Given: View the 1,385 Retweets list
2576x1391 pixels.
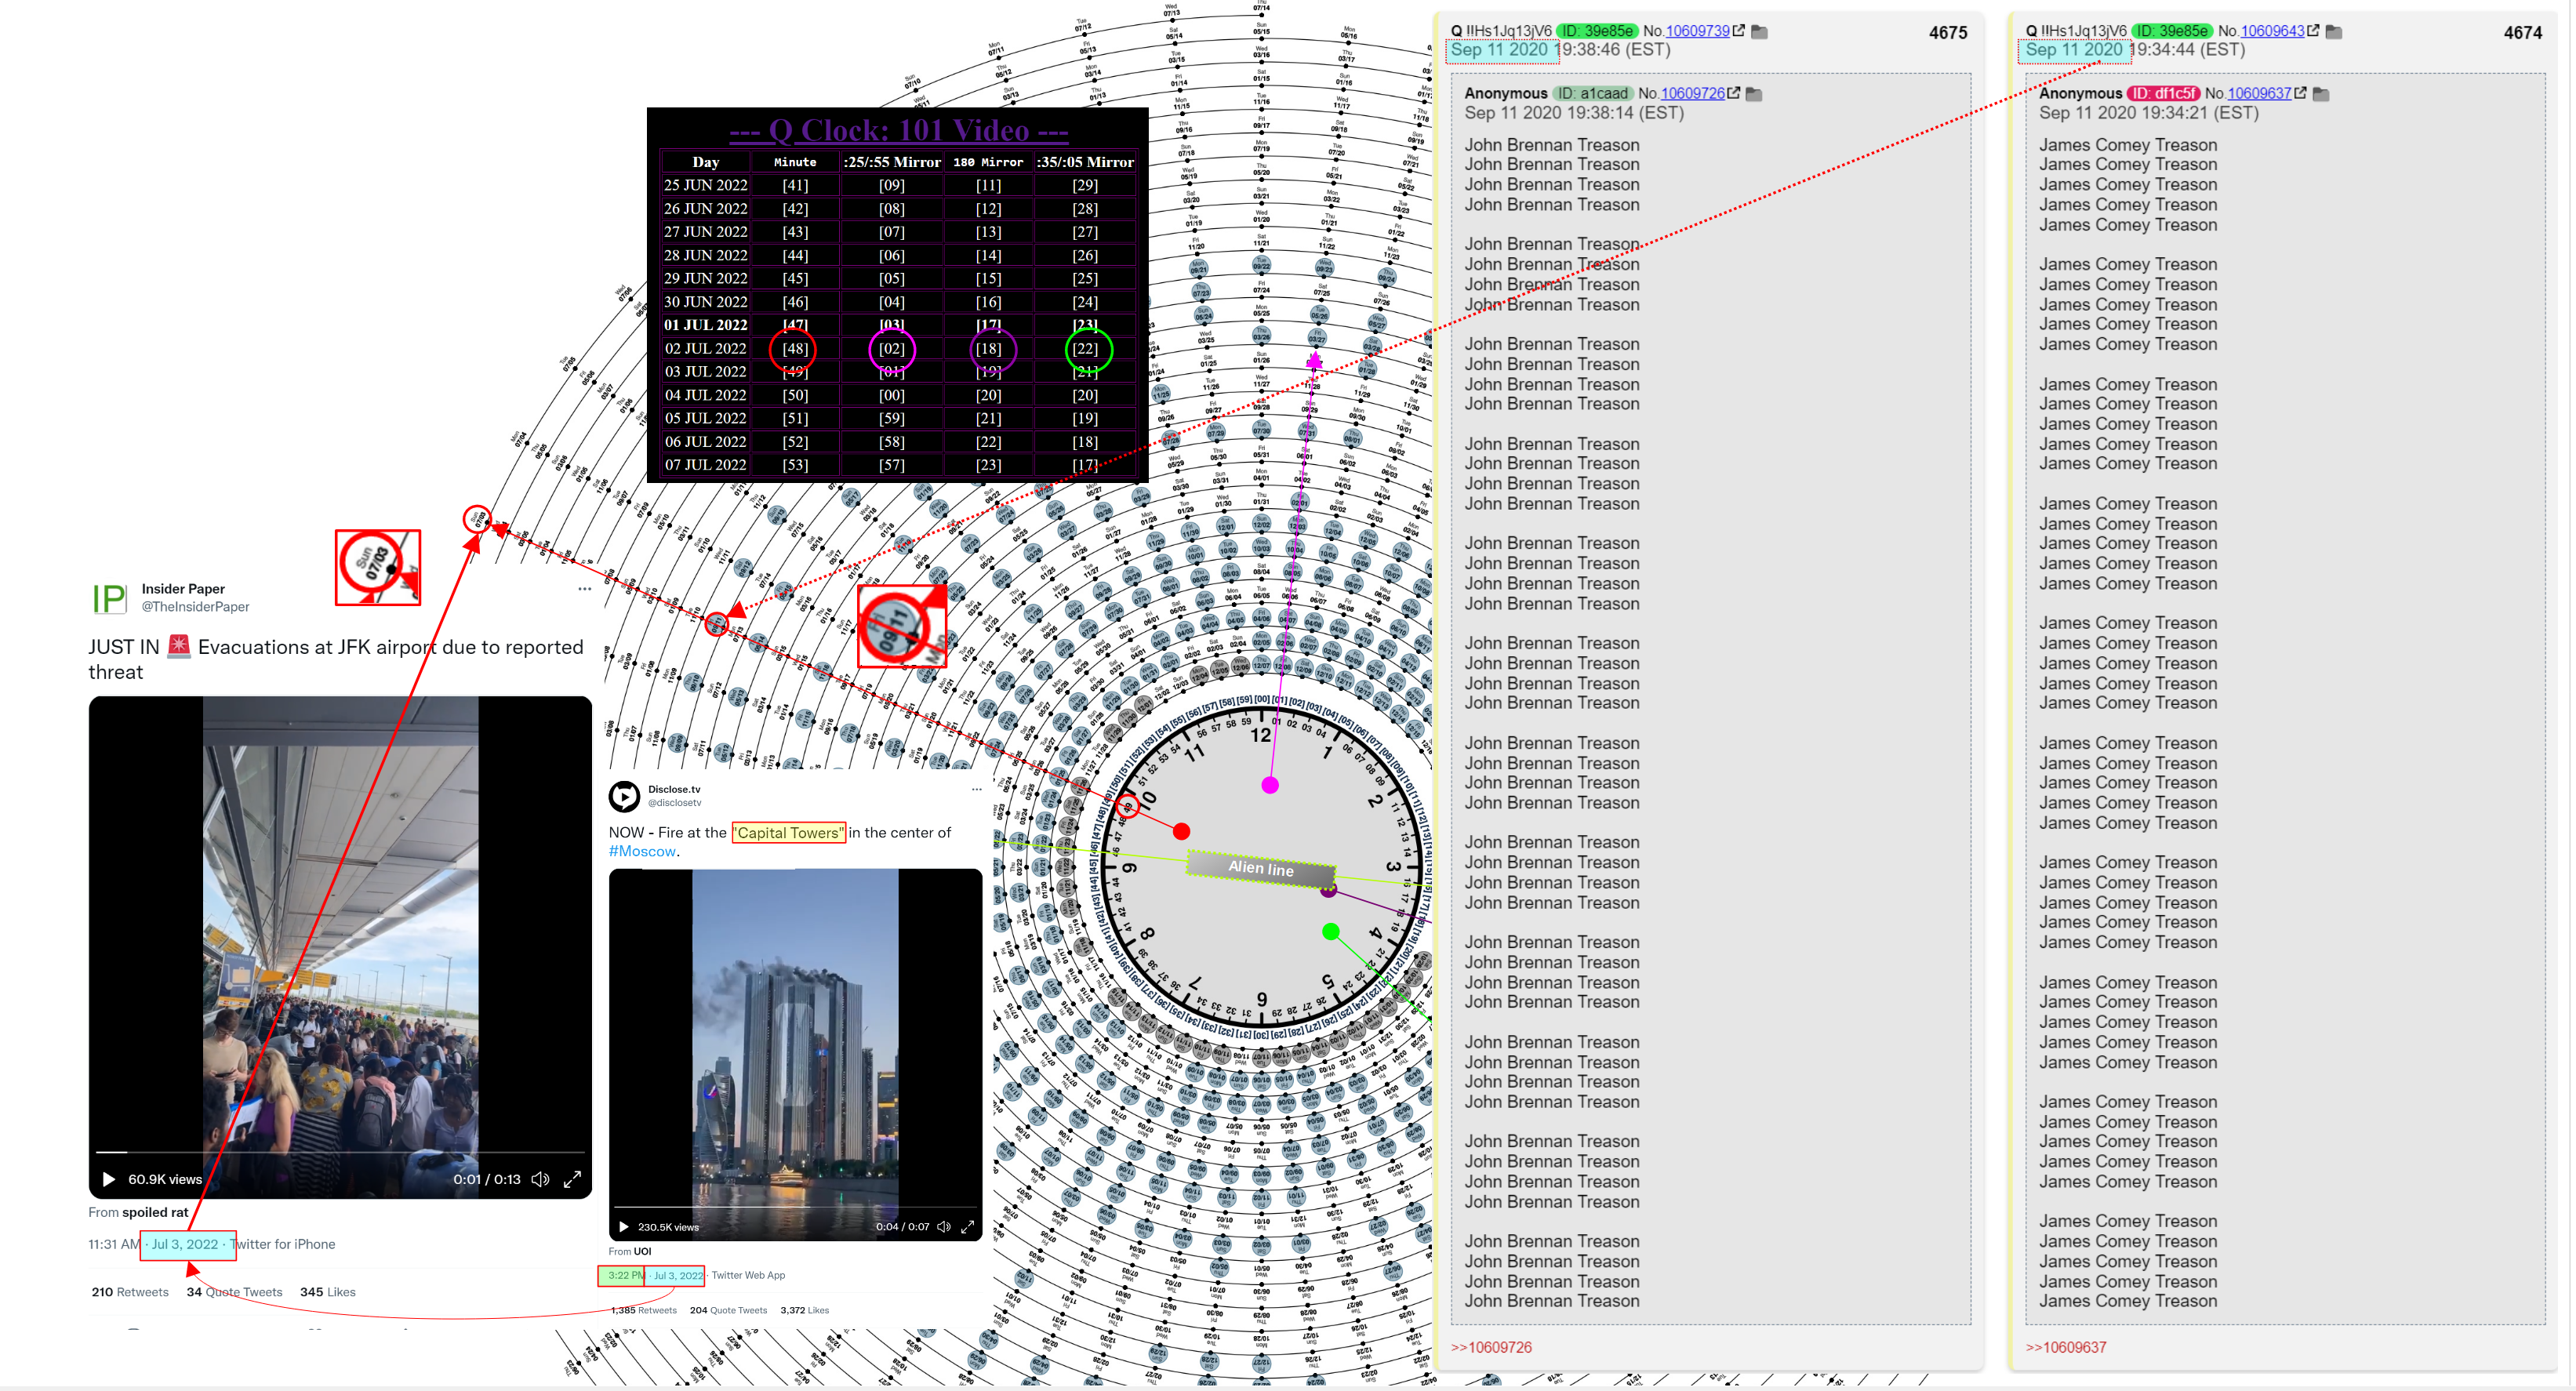Looking at the screenshot, I should point(643,1310).
